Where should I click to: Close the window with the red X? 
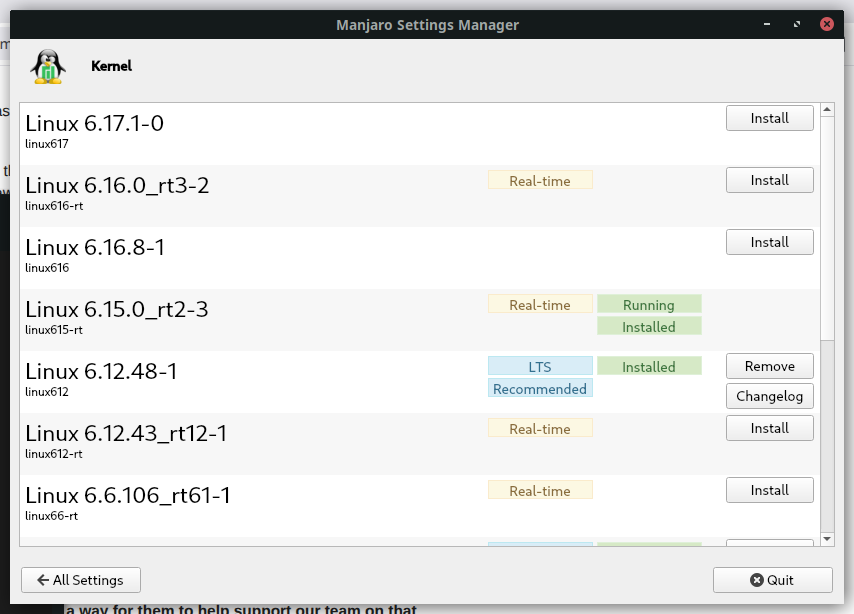826,24
